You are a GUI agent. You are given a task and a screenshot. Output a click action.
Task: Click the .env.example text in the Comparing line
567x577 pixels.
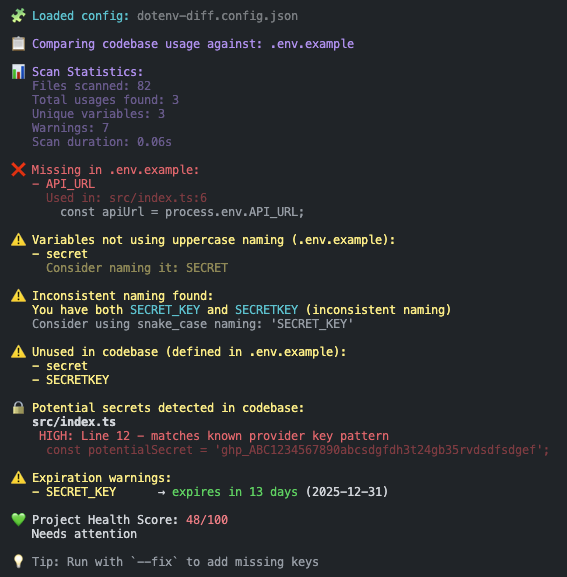[x=312, y=44]
